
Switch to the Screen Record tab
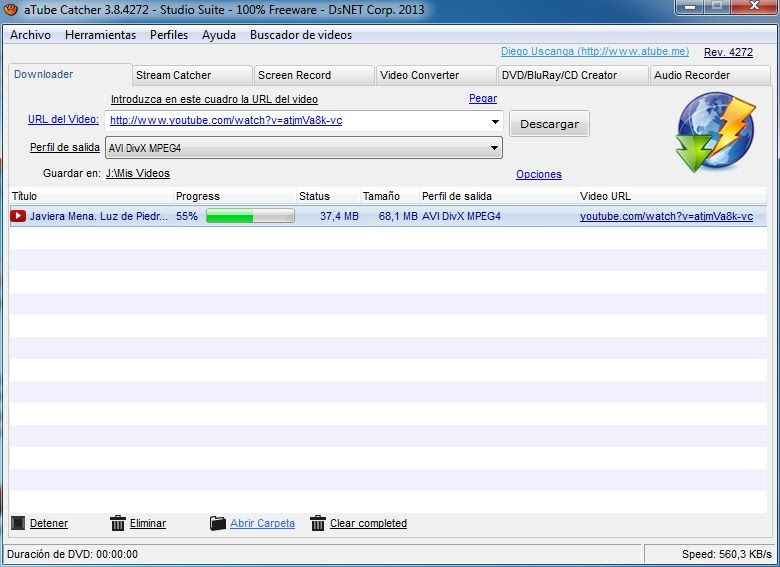[314, 75]
